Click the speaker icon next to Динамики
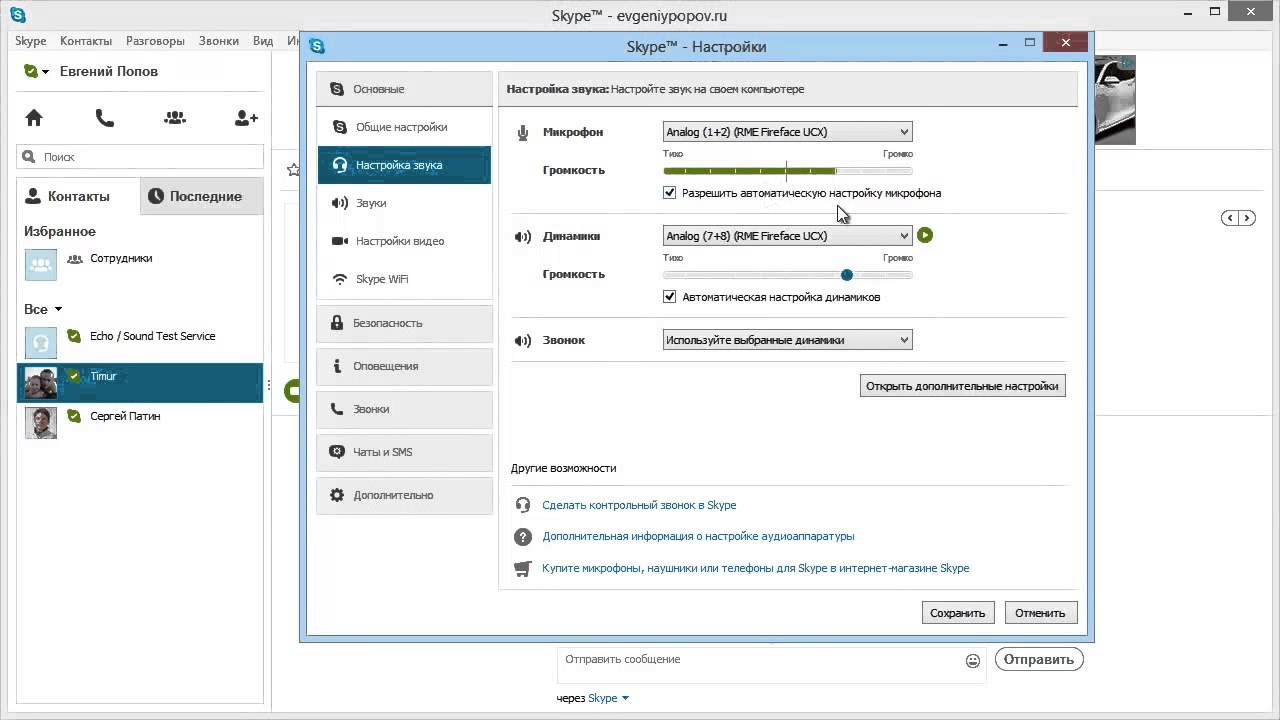This screenshot has width=1280, height=720. (522, 237)
